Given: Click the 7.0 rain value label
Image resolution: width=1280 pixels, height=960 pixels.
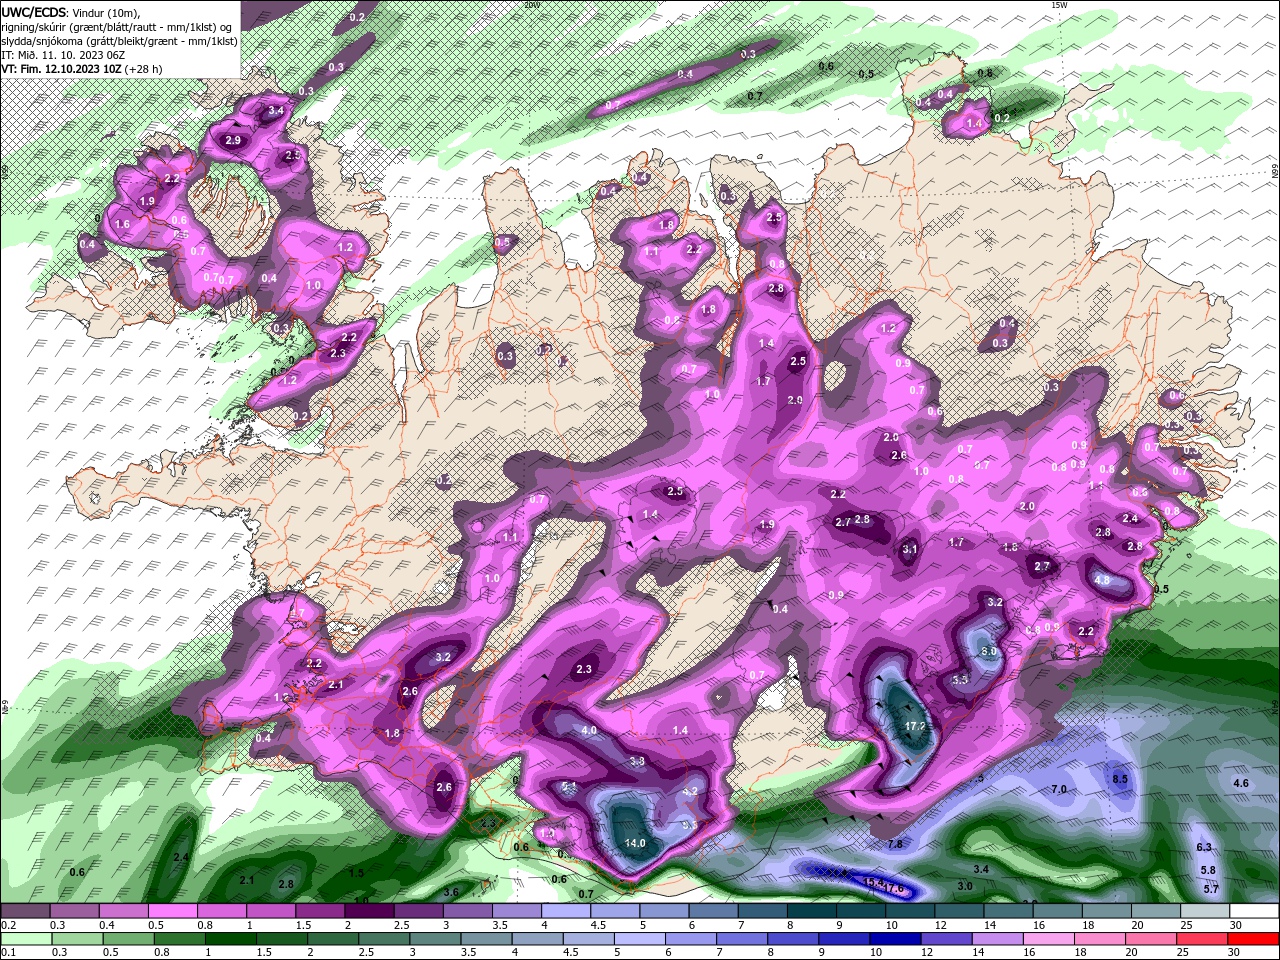Looking at the screenshot, I should (x=1059, y=789).
